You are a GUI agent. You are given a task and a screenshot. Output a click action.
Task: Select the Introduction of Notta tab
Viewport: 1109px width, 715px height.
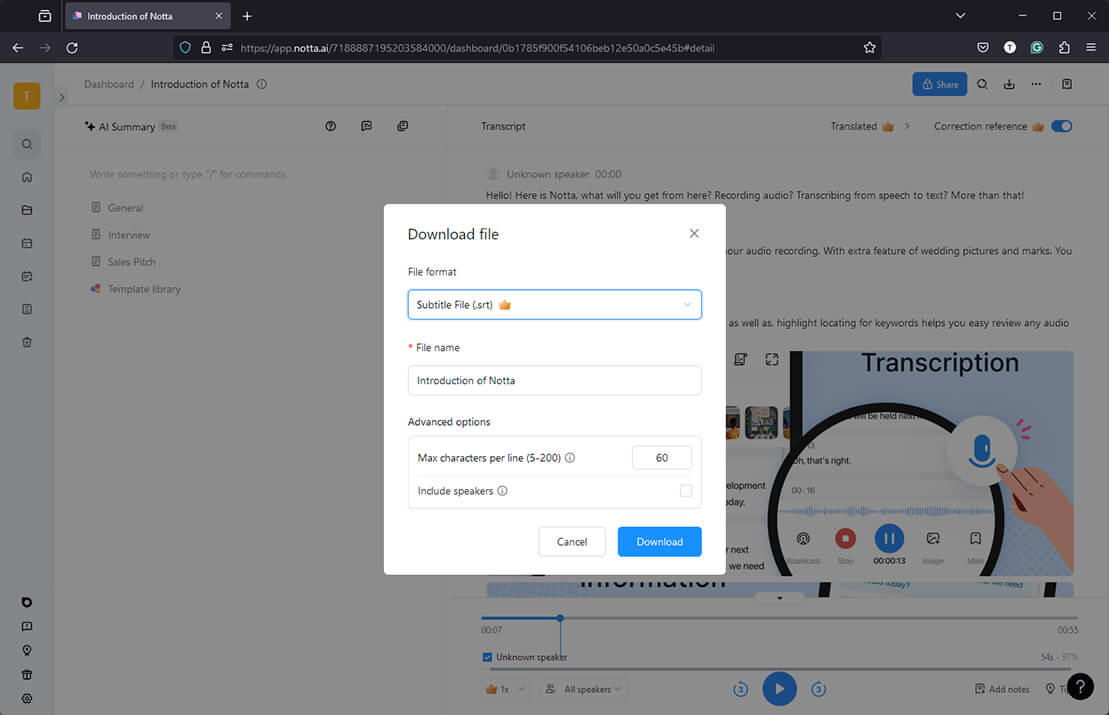point(147,16)
